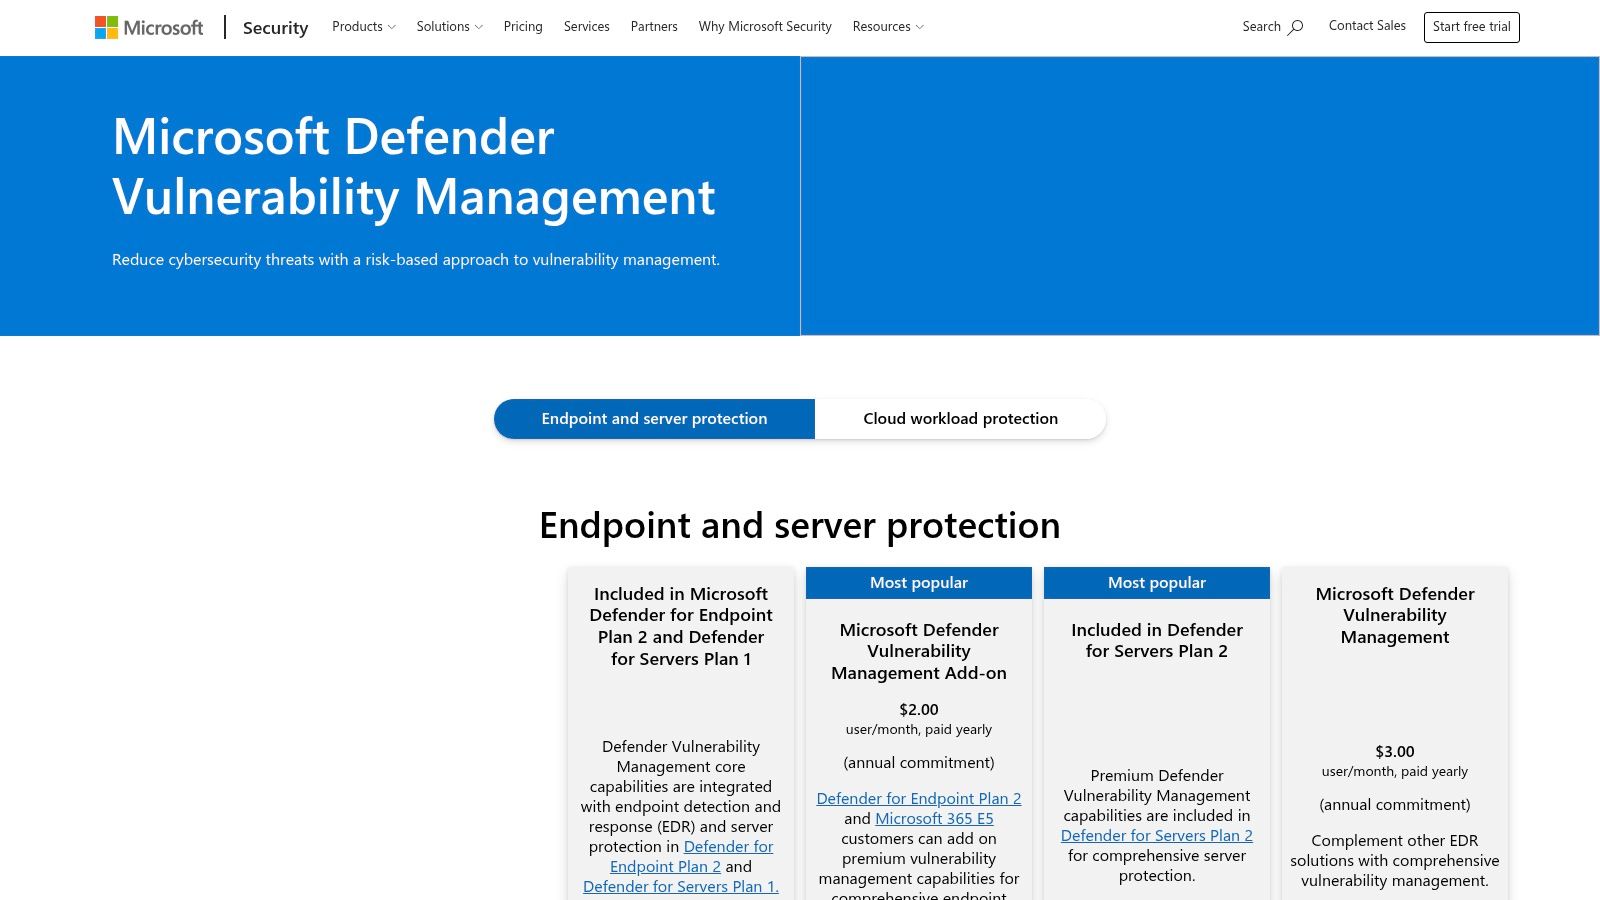Click the page title Microsoft Defender Vulnerability Management
This screenshot has width=1600, height=900.
coord(414,167)
